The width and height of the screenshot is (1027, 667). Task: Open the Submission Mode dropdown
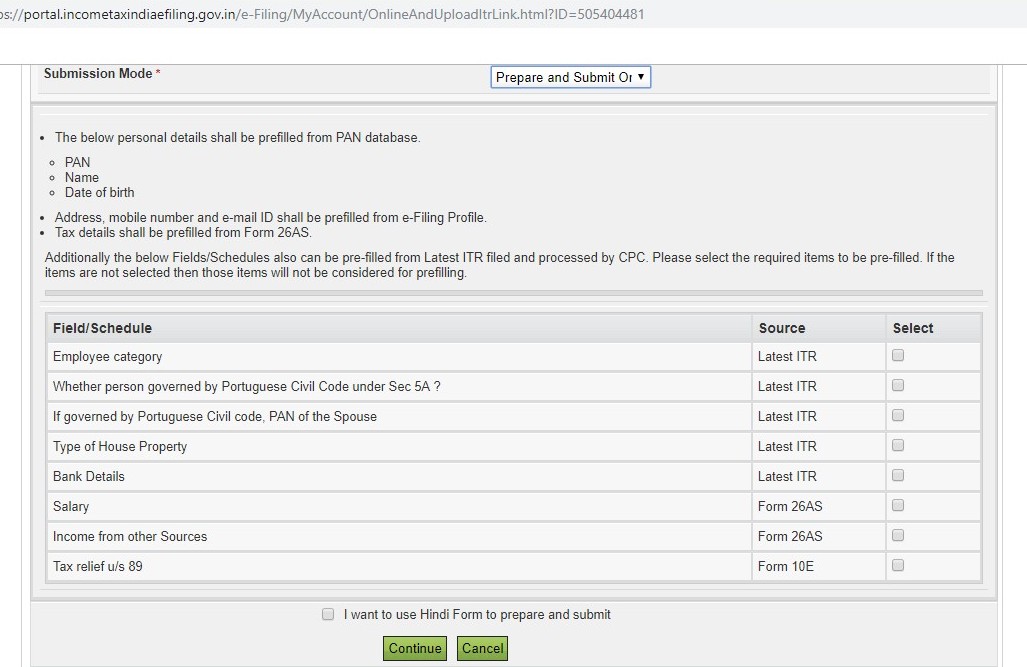pos(570,77)
